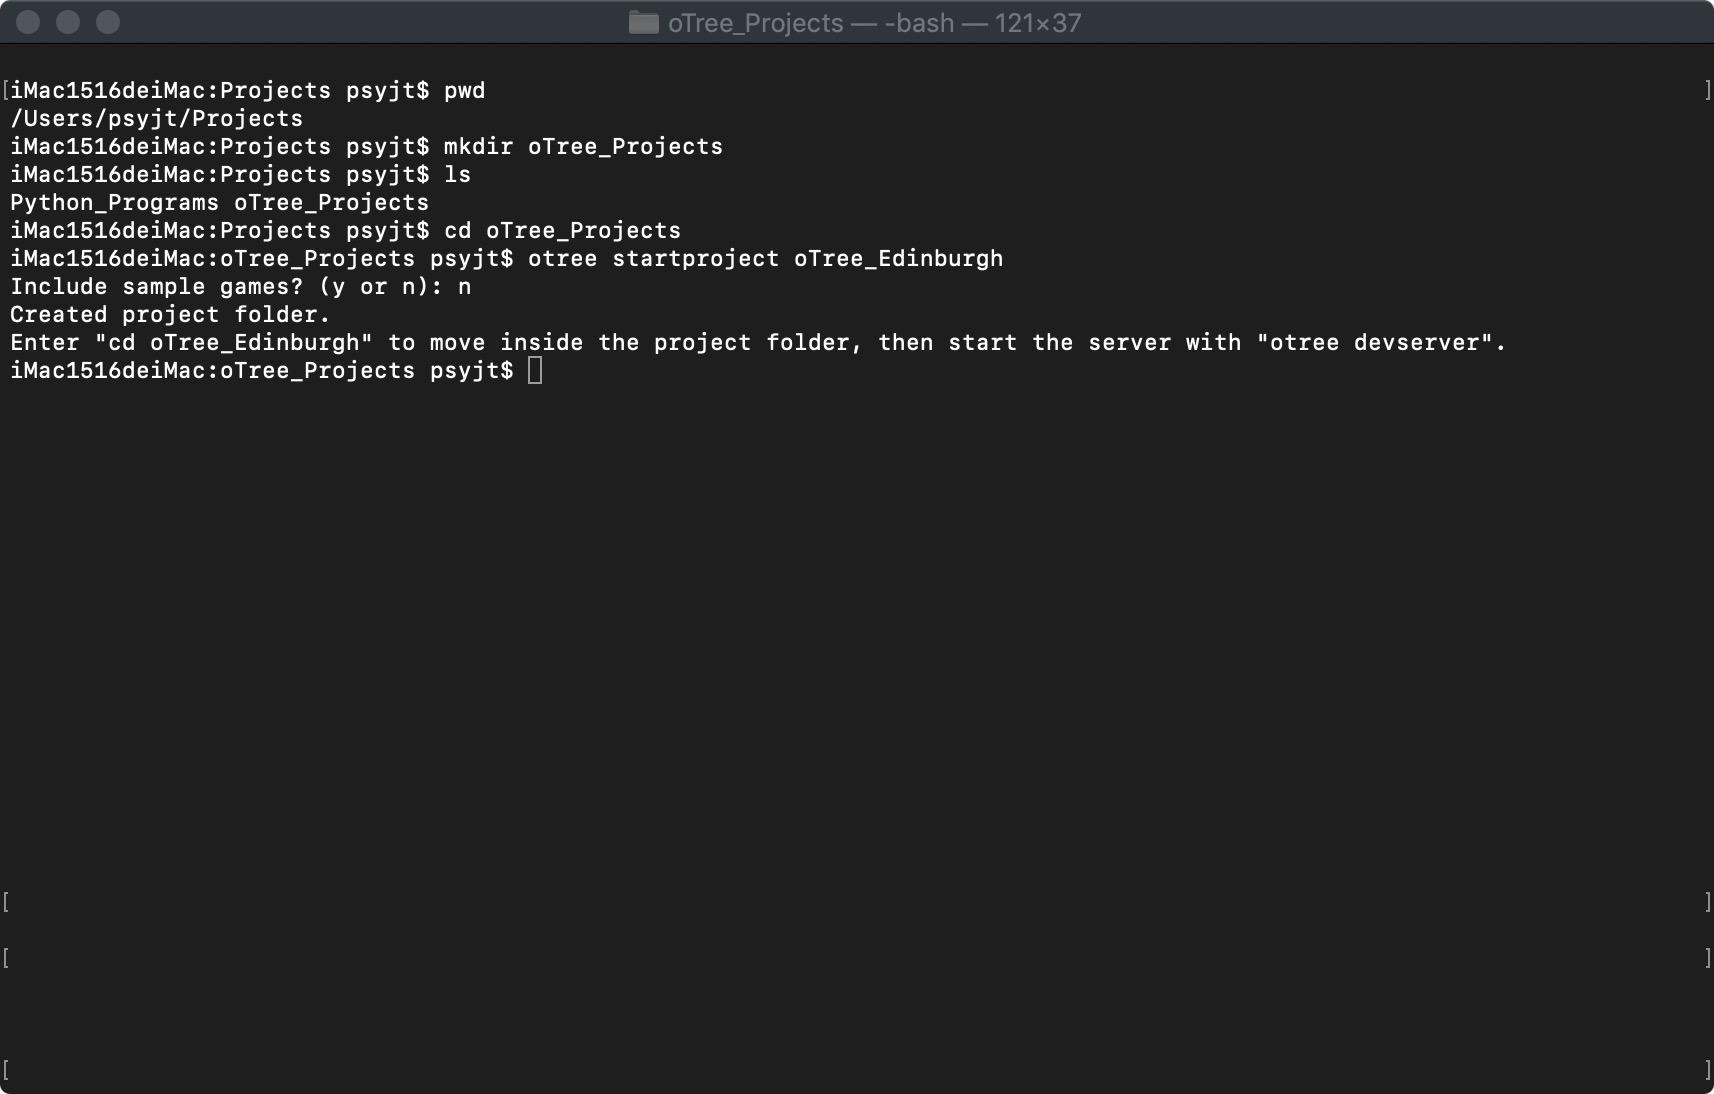This screenshot has width=1714, height=1094.
Task: Click the yellow minimize button
Action: pos(67,22)
